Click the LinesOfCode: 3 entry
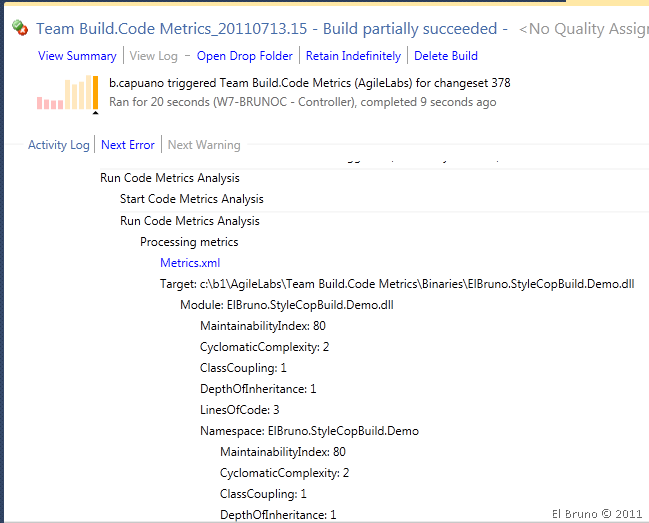The width and height of the screenshot is (649, 523). [240, 410]
